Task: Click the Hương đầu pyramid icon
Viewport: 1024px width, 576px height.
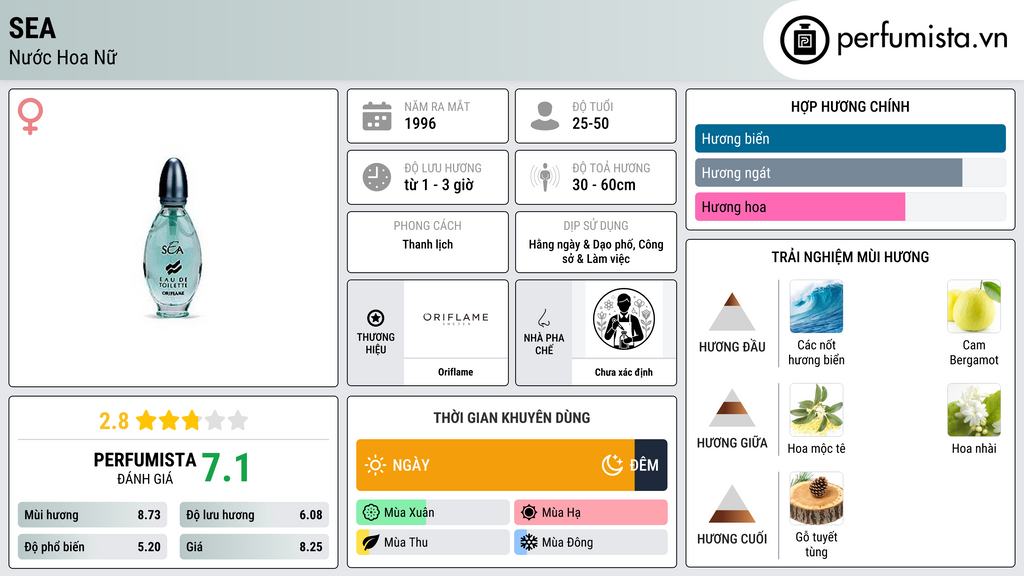Action: [732, 312]
